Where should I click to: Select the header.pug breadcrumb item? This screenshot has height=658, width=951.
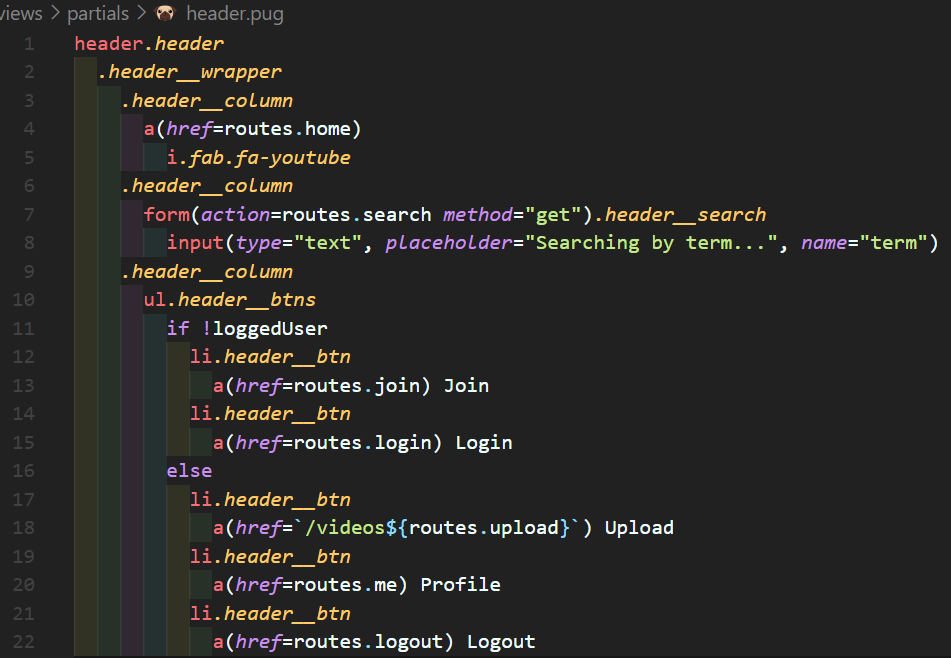(x=235, y=13)
